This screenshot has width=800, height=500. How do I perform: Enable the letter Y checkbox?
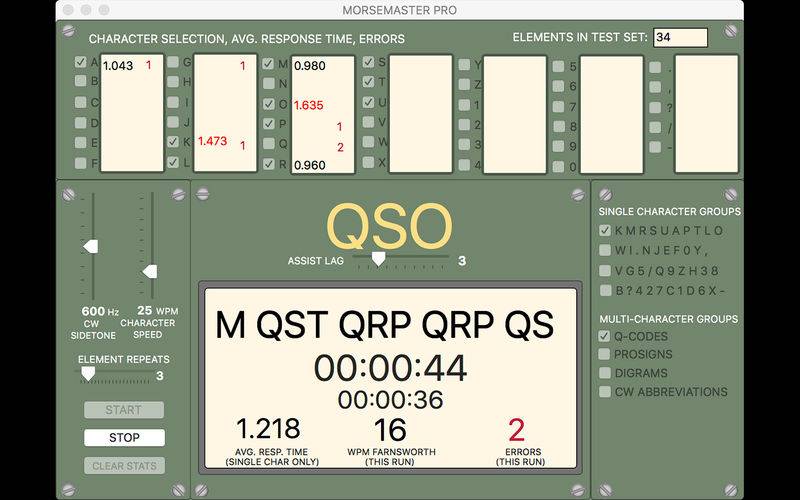[464, 64]
